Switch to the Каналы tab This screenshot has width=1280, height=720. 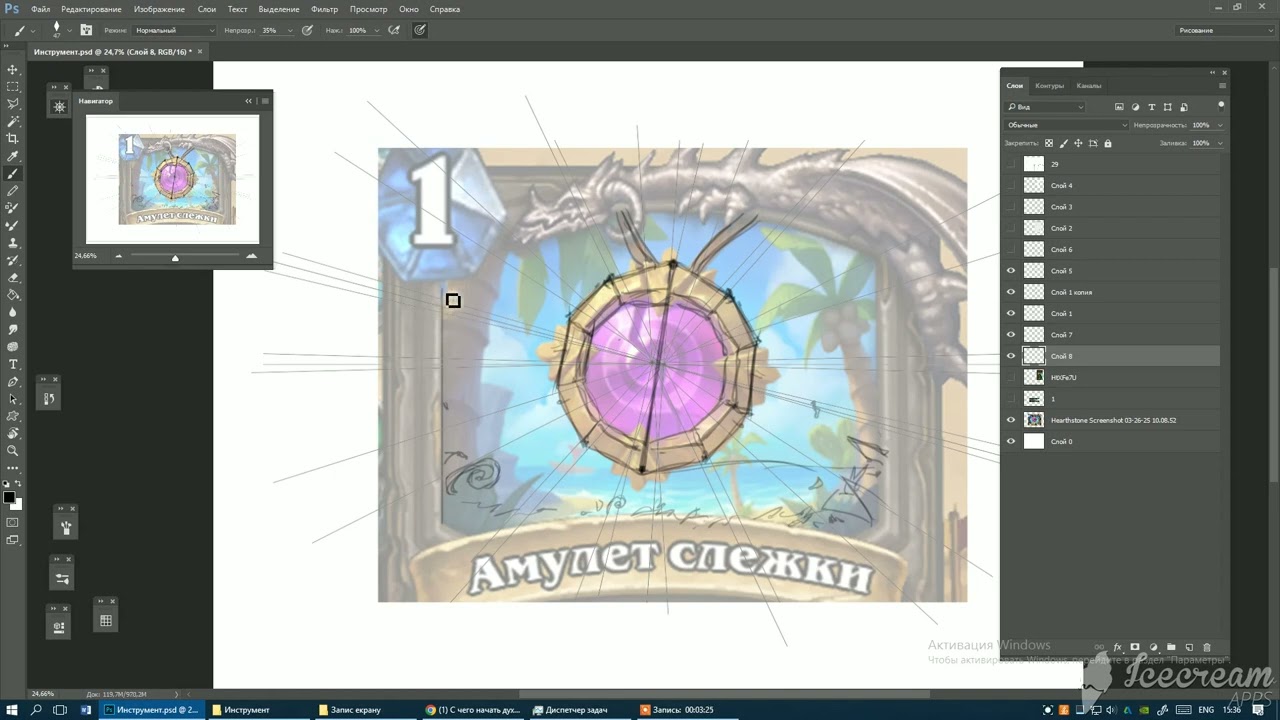1089,86
